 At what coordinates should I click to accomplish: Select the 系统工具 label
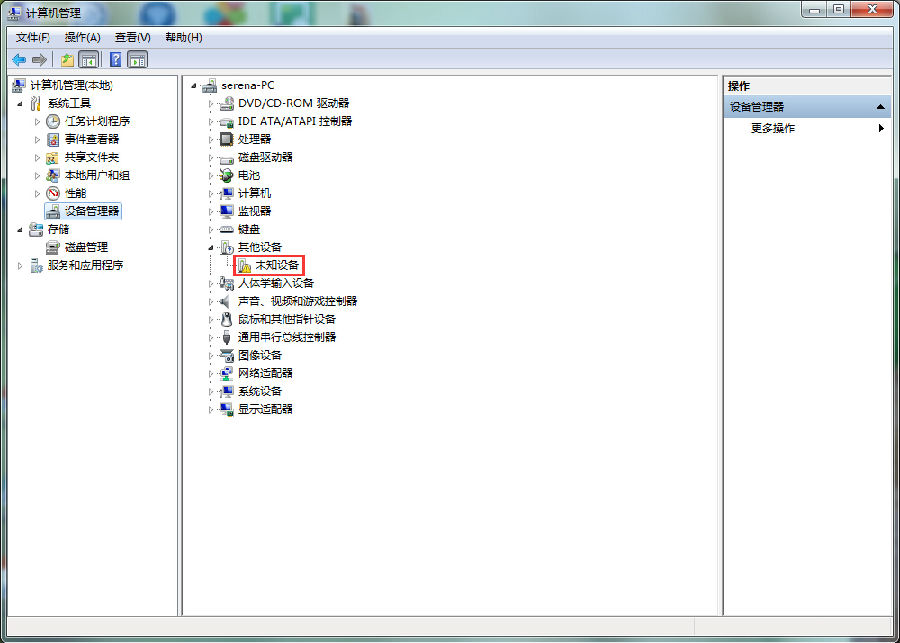69,103
